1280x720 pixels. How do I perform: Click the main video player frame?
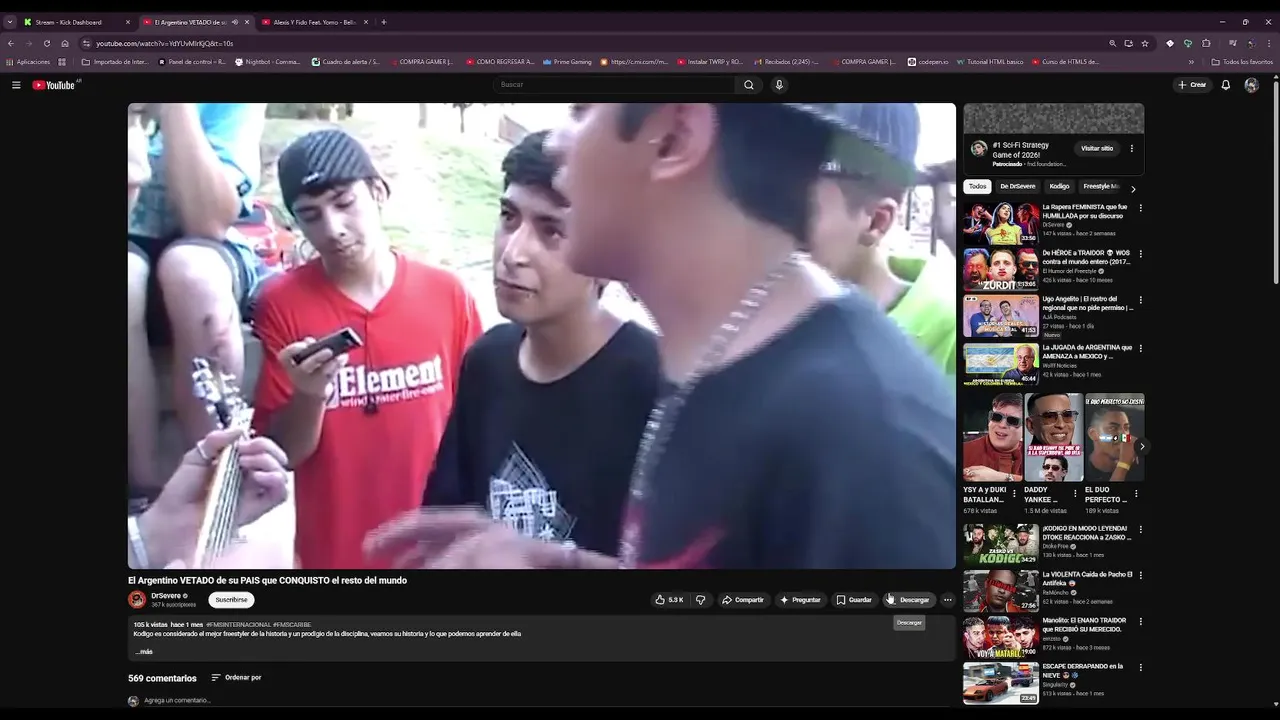click(542, 336)
